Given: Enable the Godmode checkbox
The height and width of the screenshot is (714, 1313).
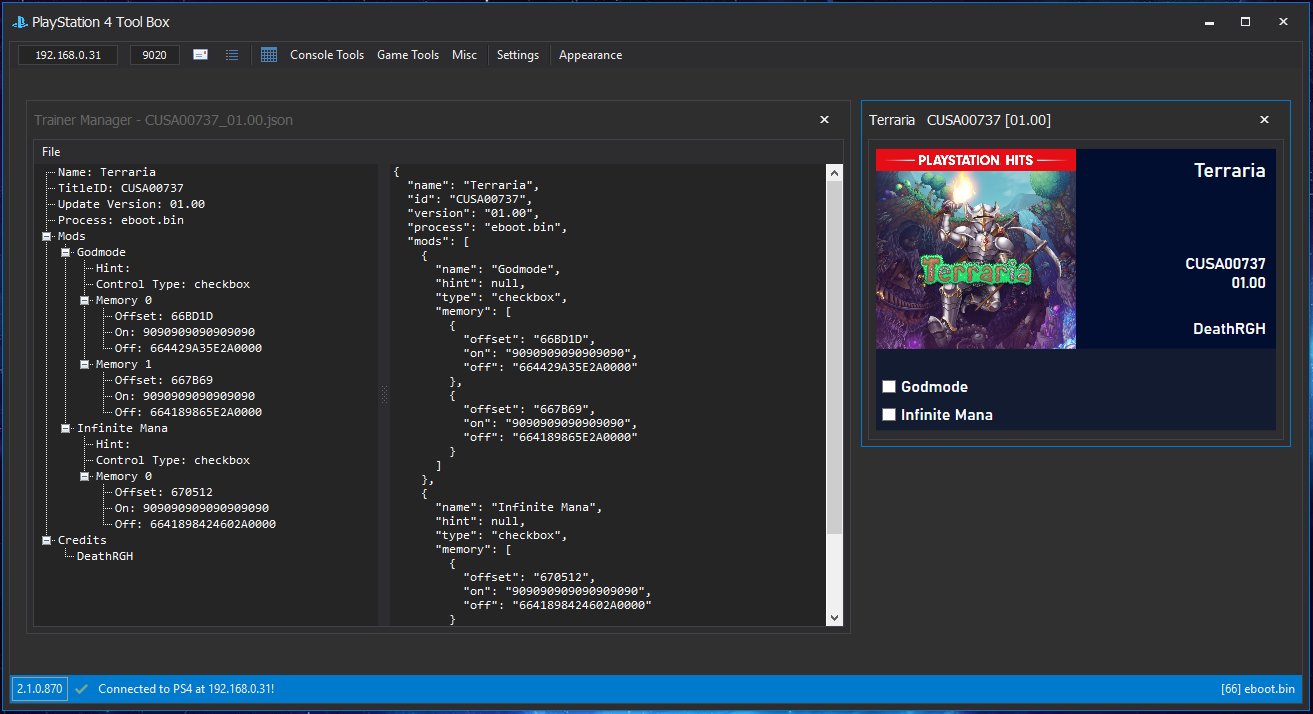Looking at the screenshot, I should 888,387.
